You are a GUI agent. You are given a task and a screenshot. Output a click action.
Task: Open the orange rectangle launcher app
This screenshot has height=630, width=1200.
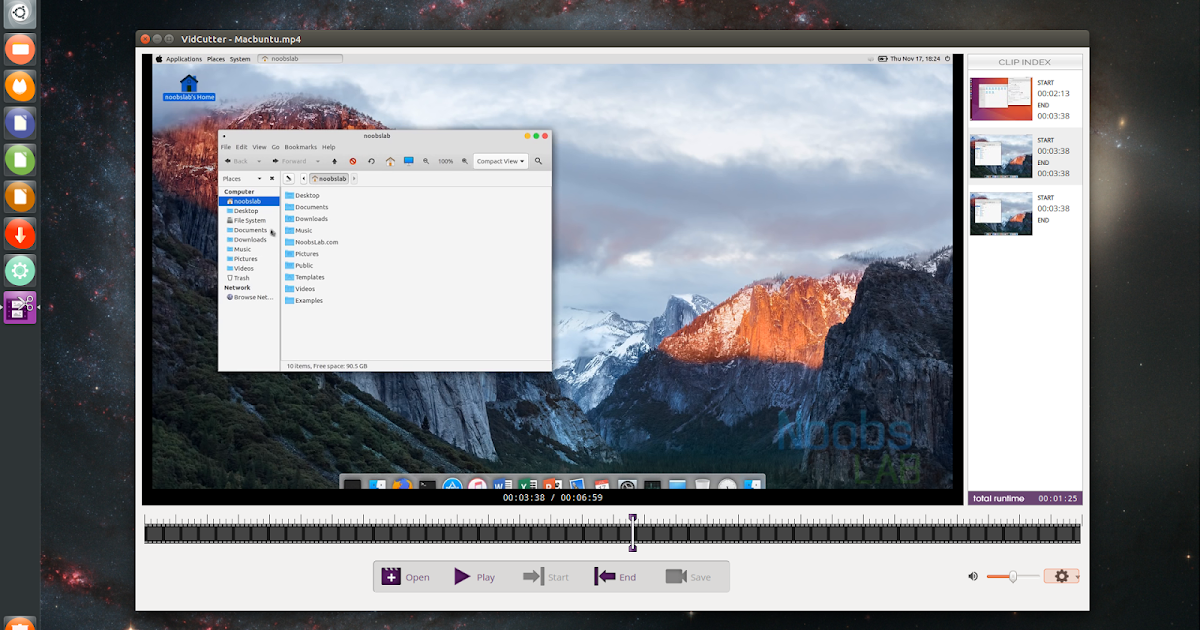point(20,49)
